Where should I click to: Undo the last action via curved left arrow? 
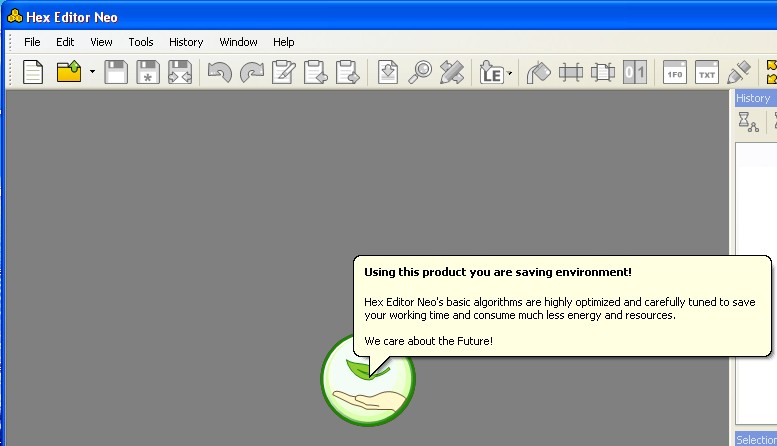220,72
